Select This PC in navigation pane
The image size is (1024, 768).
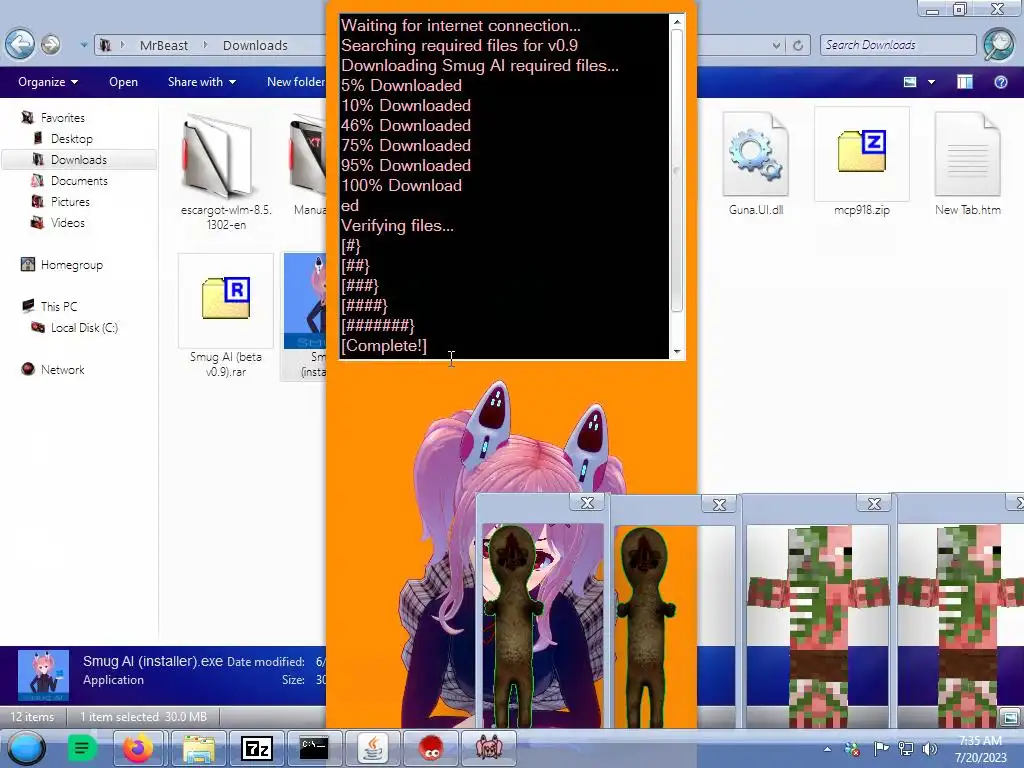click(58, 306)
